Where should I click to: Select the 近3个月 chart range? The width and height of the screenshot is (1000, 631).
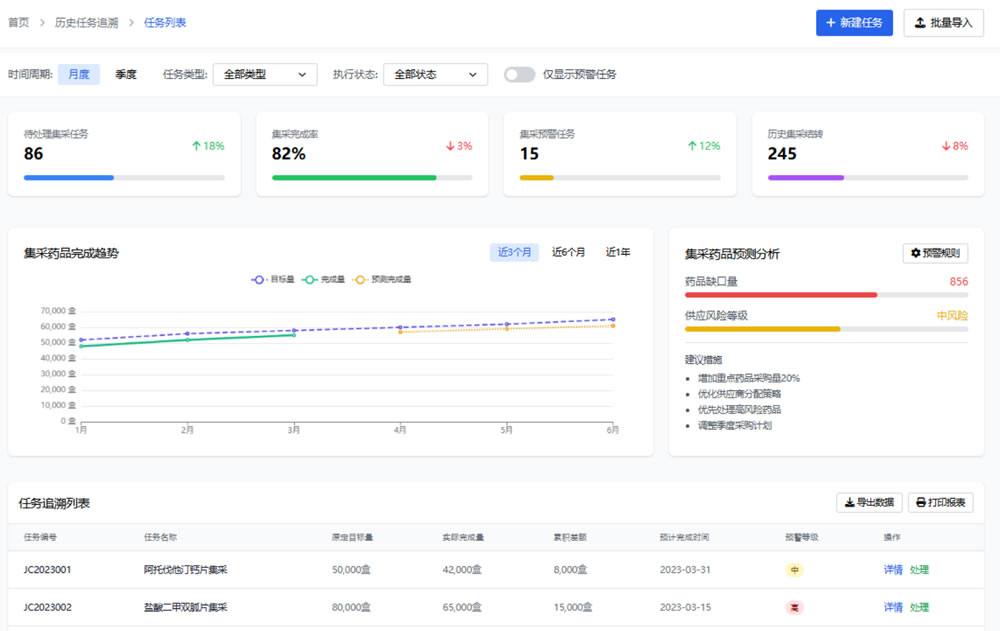coord(514,252)
